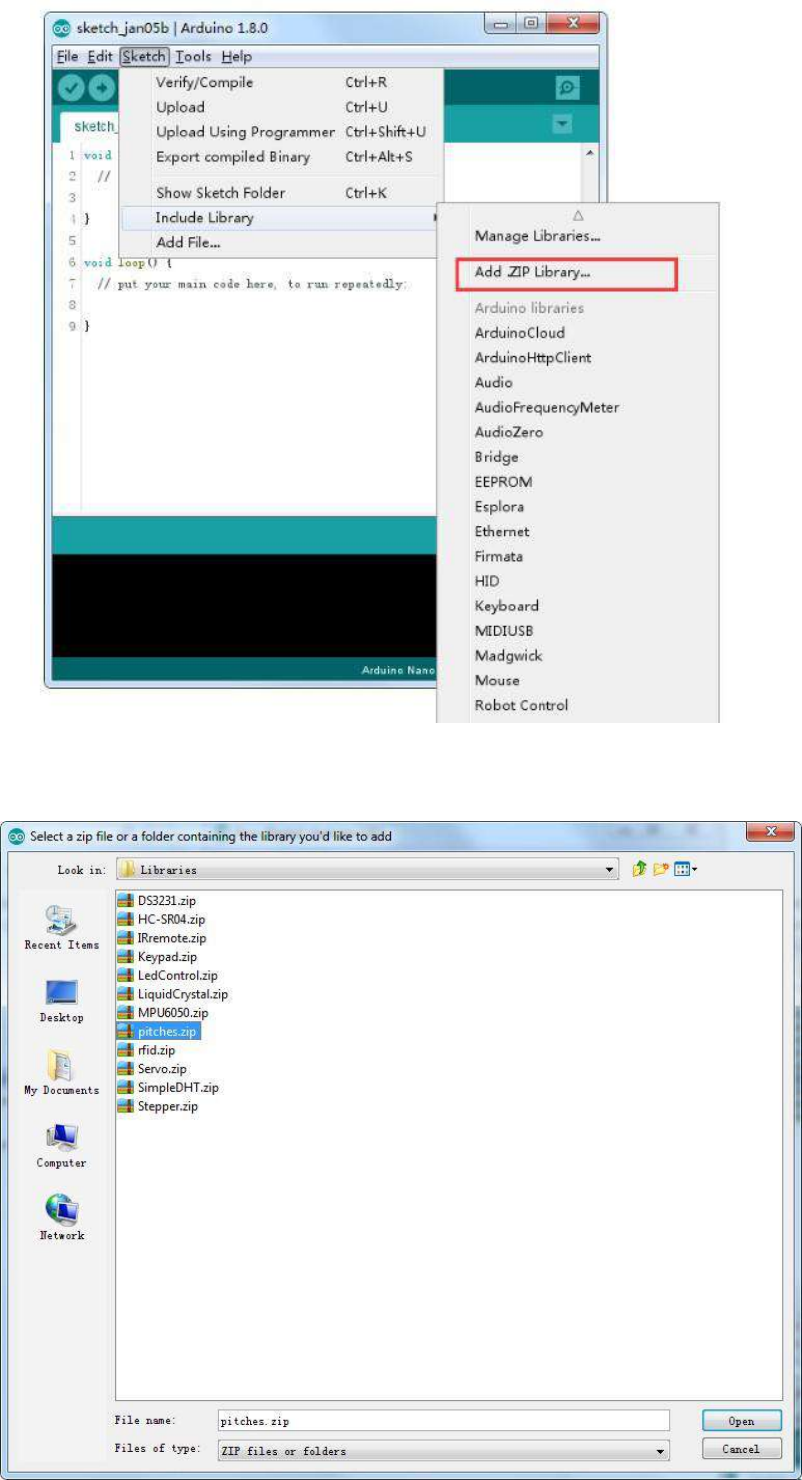Select the DS3231.zip file
The width and height of the screenshot is (802, 1480).
(158, 900)
